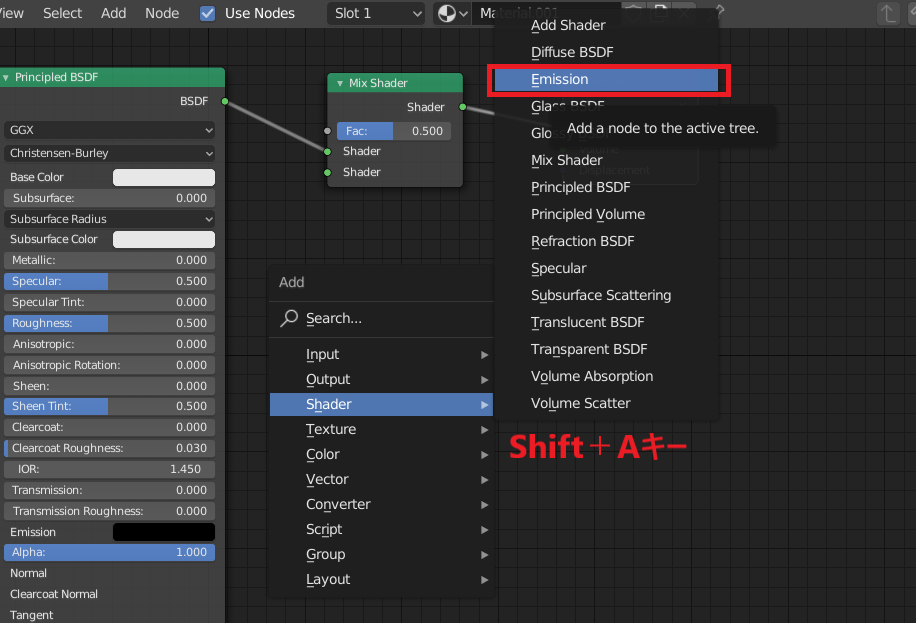The image size is (916, 623).
Task: Open the Converter submenu
Action: tap(381, 504)
